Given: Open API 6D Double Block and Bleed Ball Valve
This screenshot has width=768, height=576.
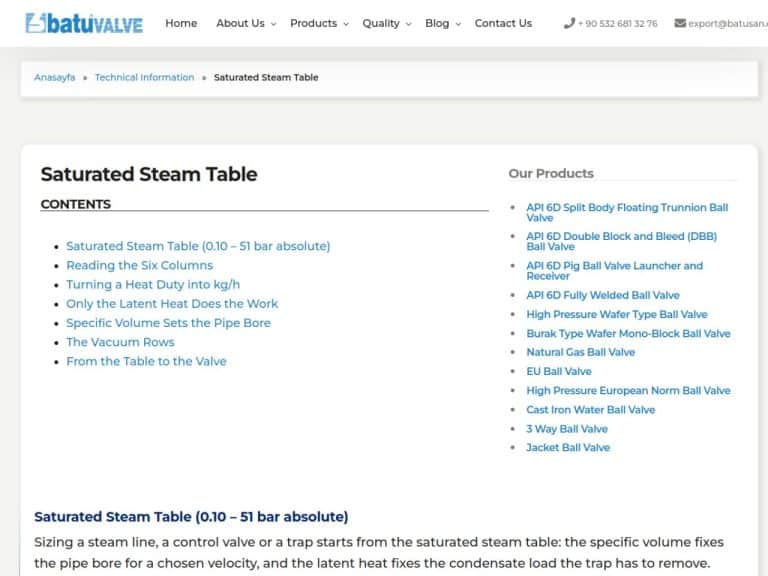Looking at the screenshot, I should (622, 241).
